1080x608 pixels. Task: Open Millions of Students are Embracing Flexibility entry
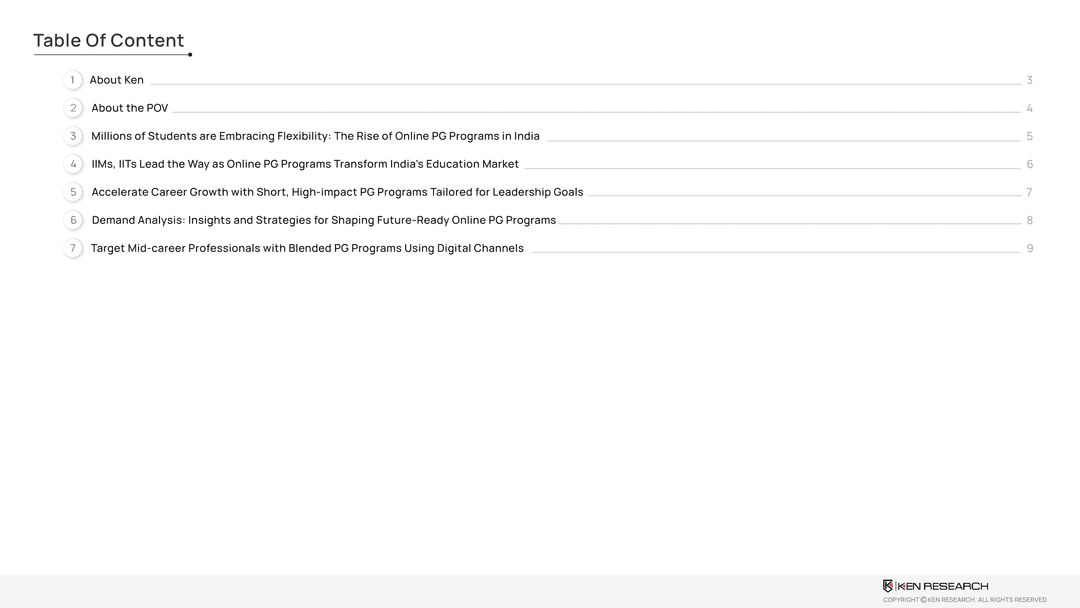(x=315, y=136)
